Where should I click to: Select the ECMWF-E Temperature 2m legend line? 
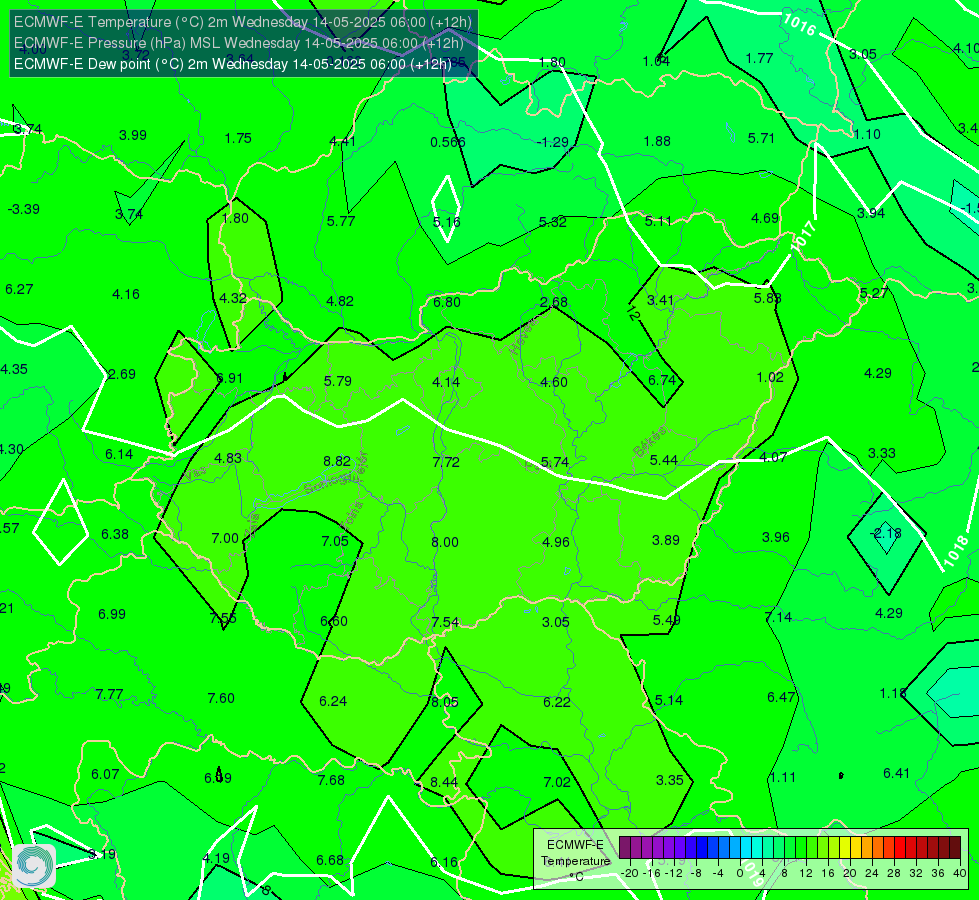pos(243,22)
